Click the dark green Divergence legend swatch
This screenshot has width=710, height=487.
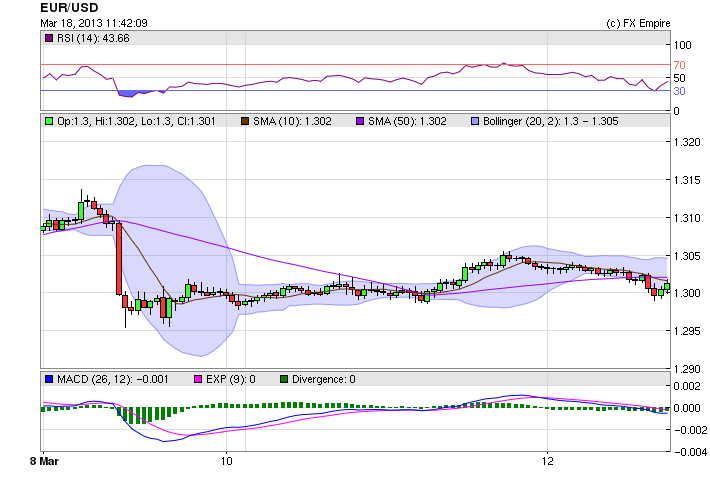tap(284, 379)
